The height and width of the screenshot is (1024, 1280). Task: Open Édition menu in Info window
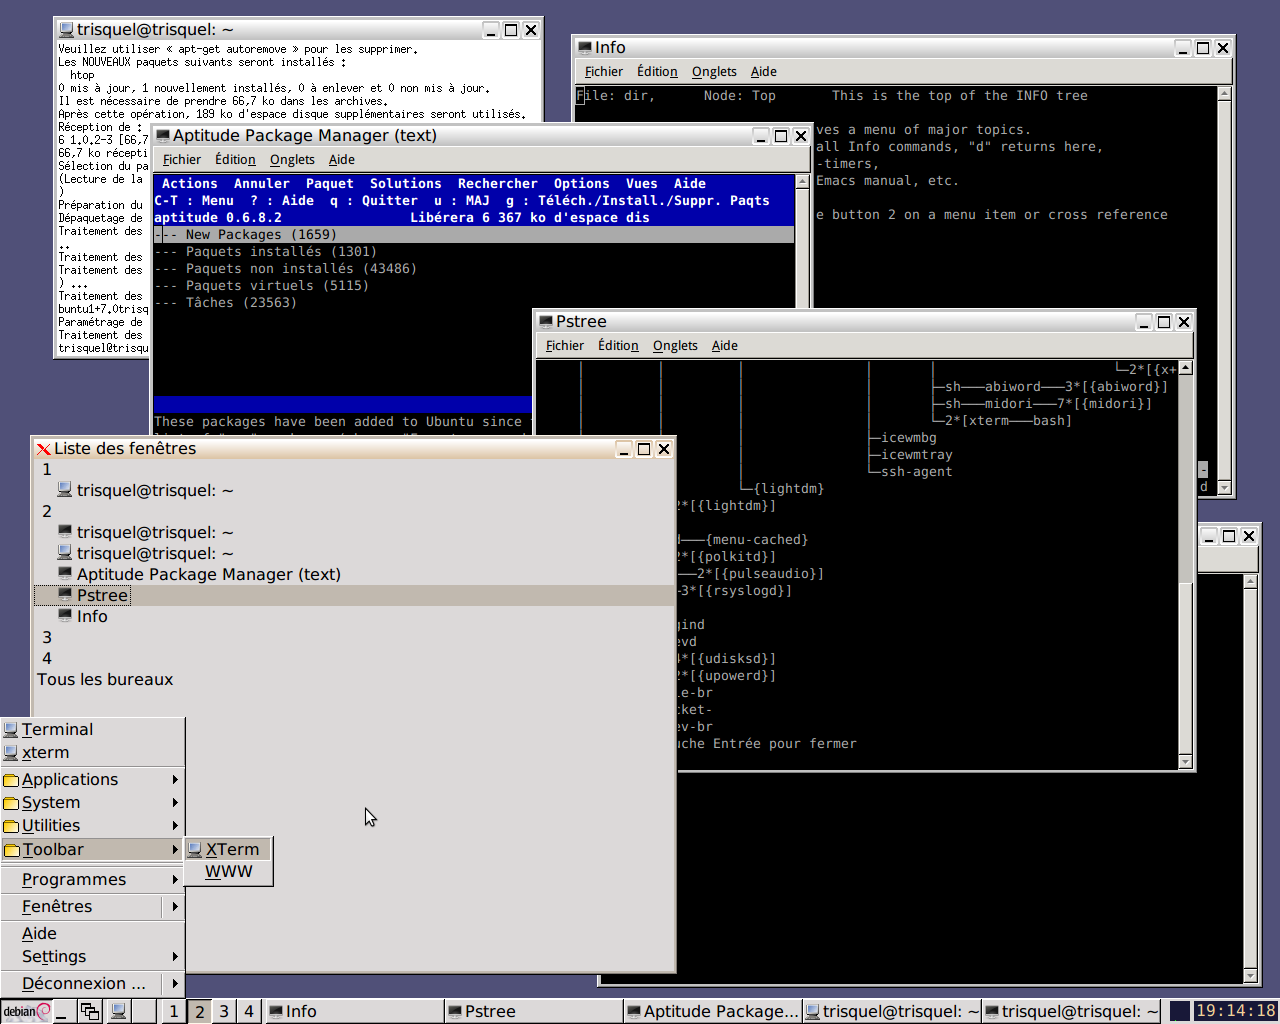pyautogui.click(x=657, y=71)
